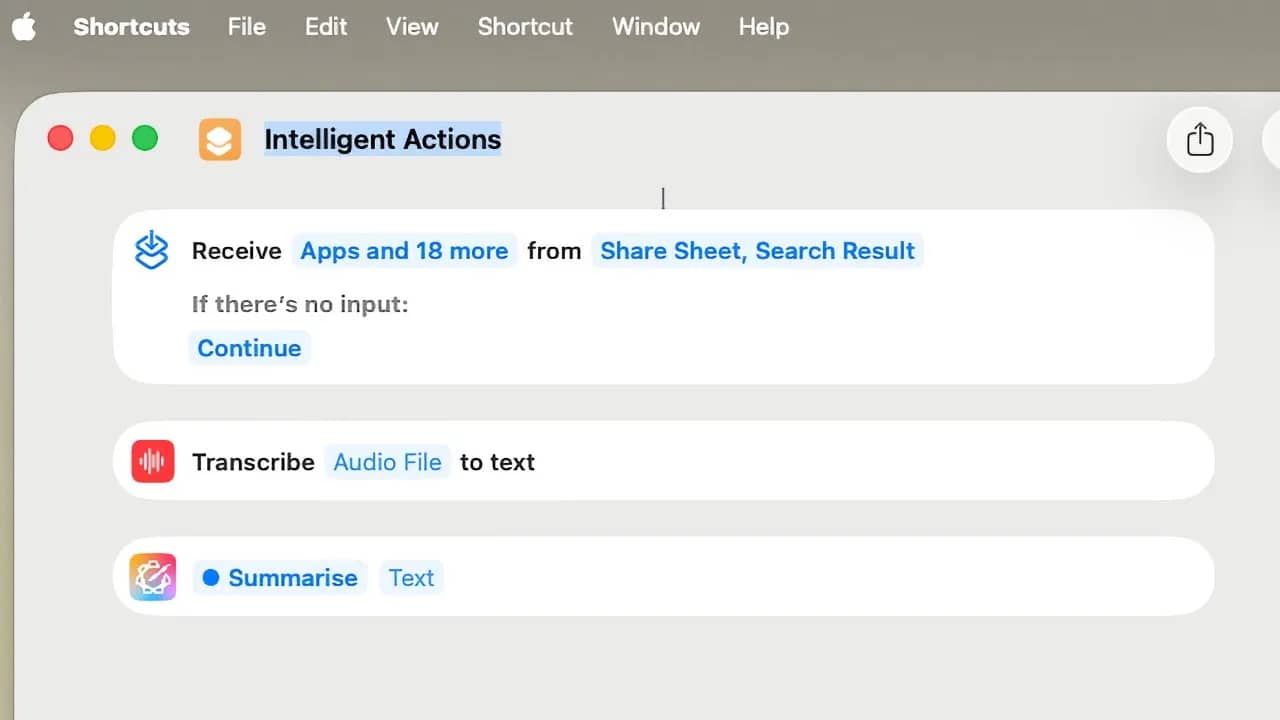Open the 'Summarise' action type dropdown
1280x720 pixels.
coord(281,578)
